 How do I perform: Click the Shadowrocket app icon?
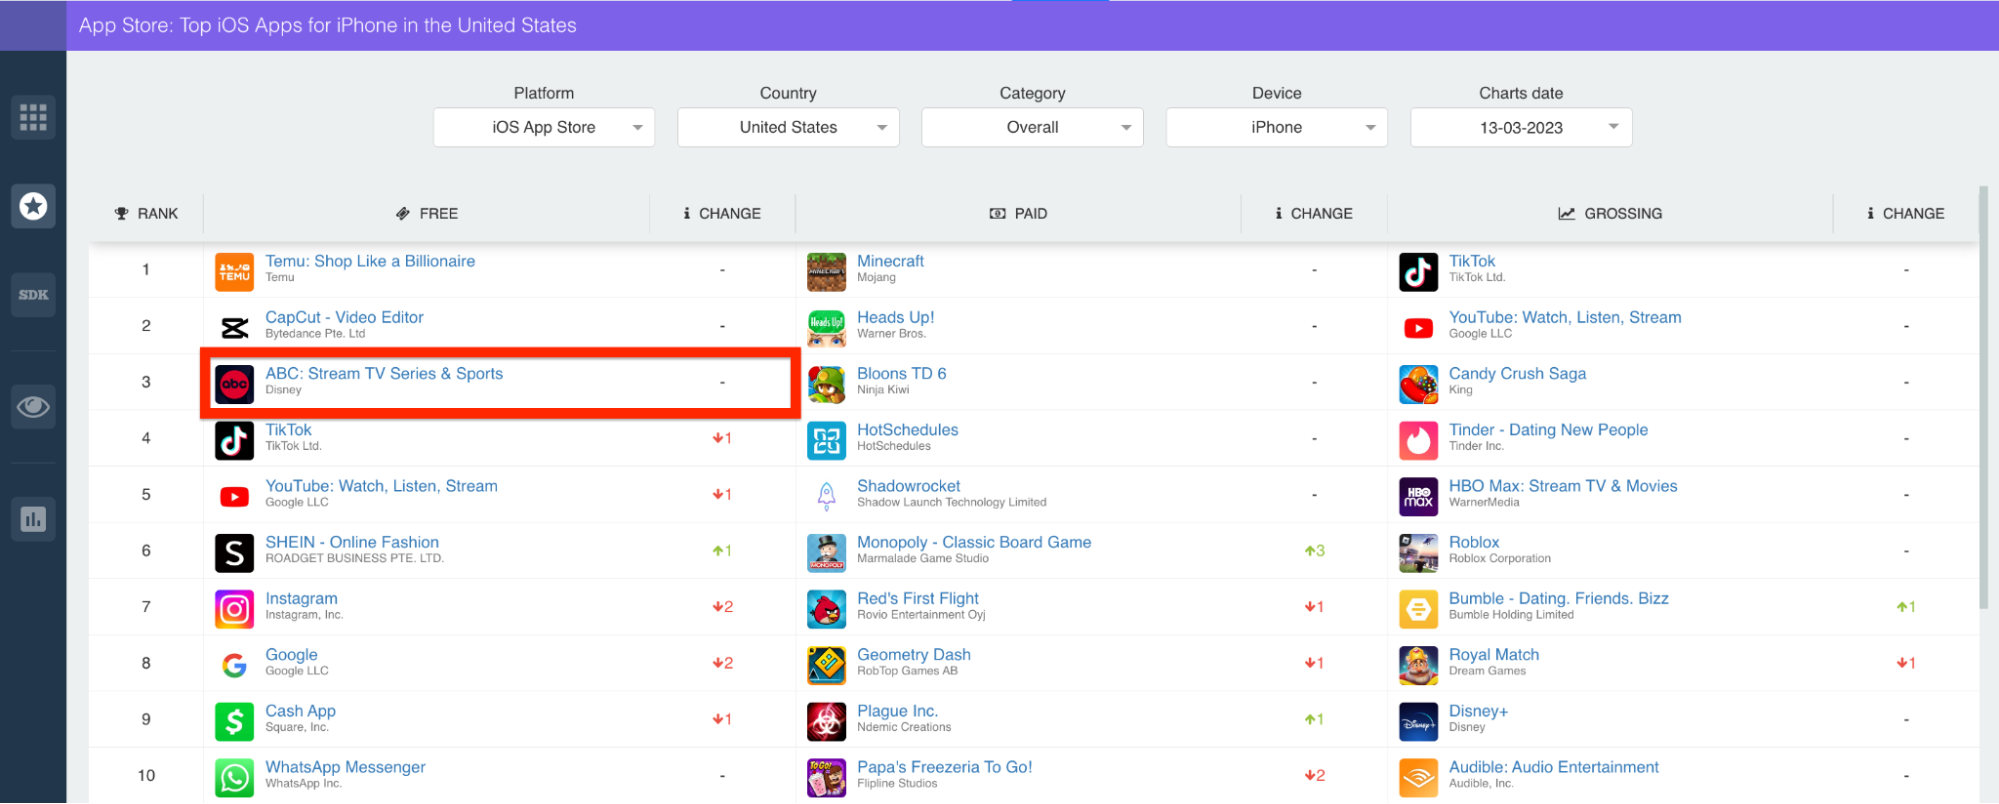click(826, 496)
